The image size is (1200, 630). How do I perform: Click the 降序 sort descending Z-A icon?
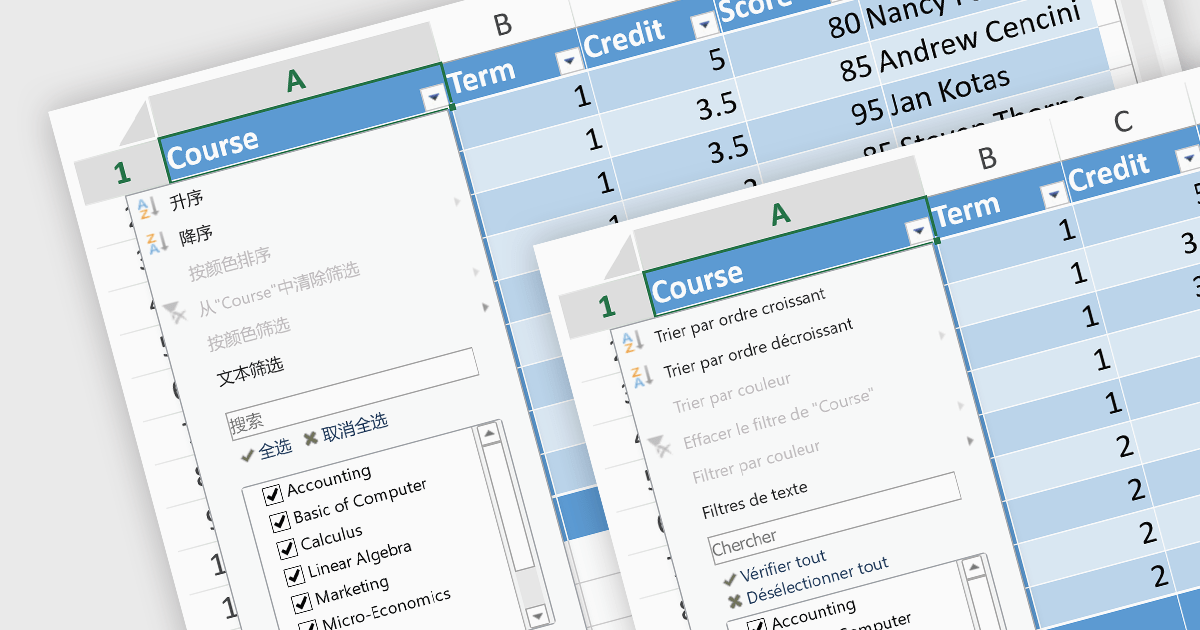[156, 241]
